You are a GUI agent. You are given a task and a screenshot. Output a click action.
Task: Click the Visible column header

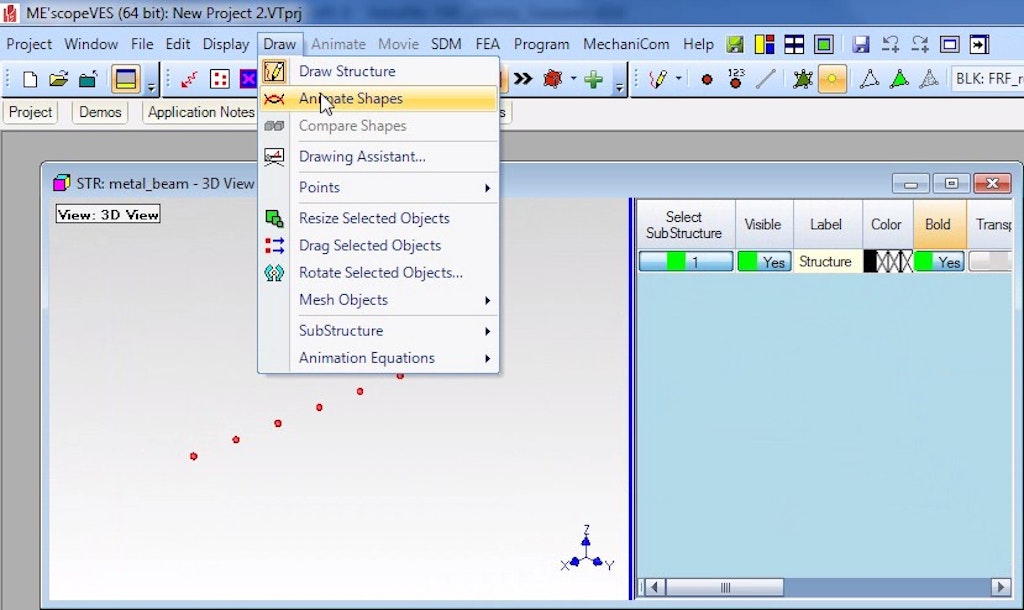coord(763,225)
